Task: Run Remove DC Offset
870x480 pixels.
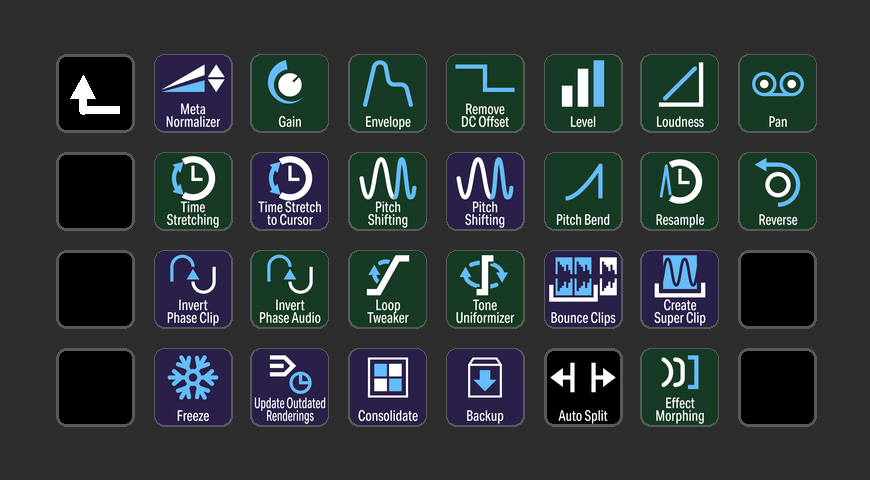Action: 485,93
